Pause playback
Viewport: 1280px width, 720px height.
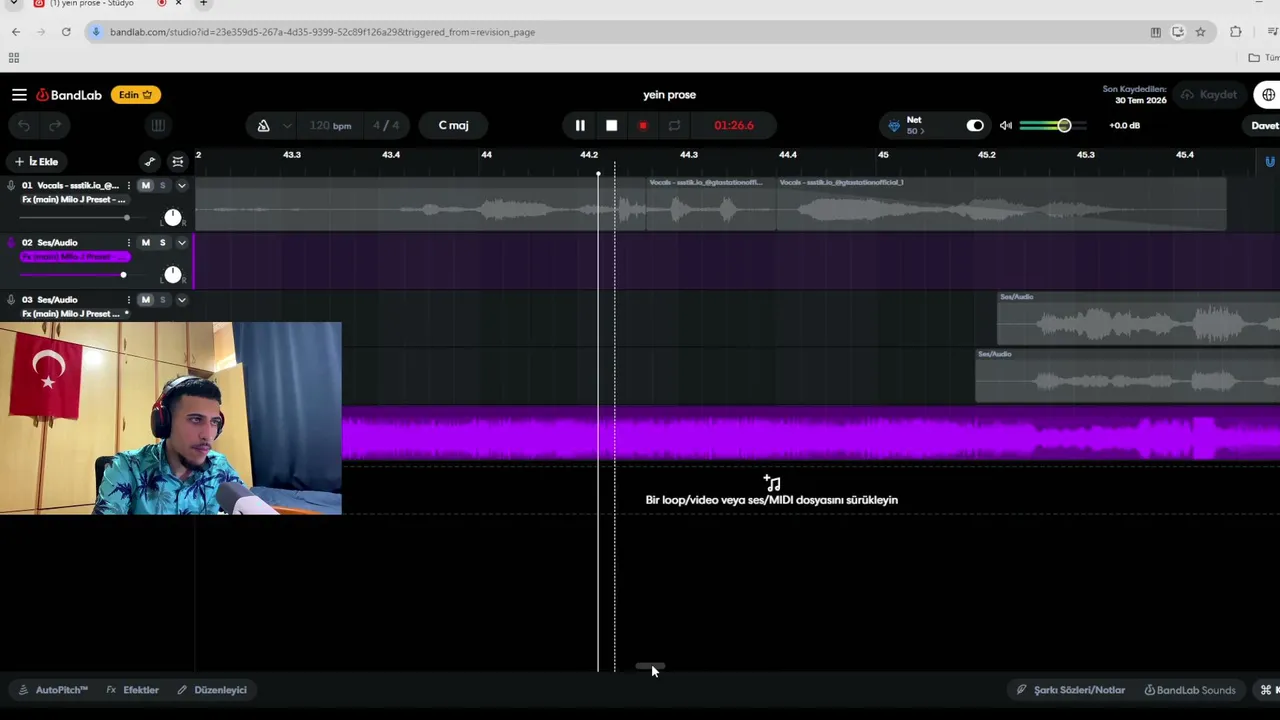click(x=580, y=126)
